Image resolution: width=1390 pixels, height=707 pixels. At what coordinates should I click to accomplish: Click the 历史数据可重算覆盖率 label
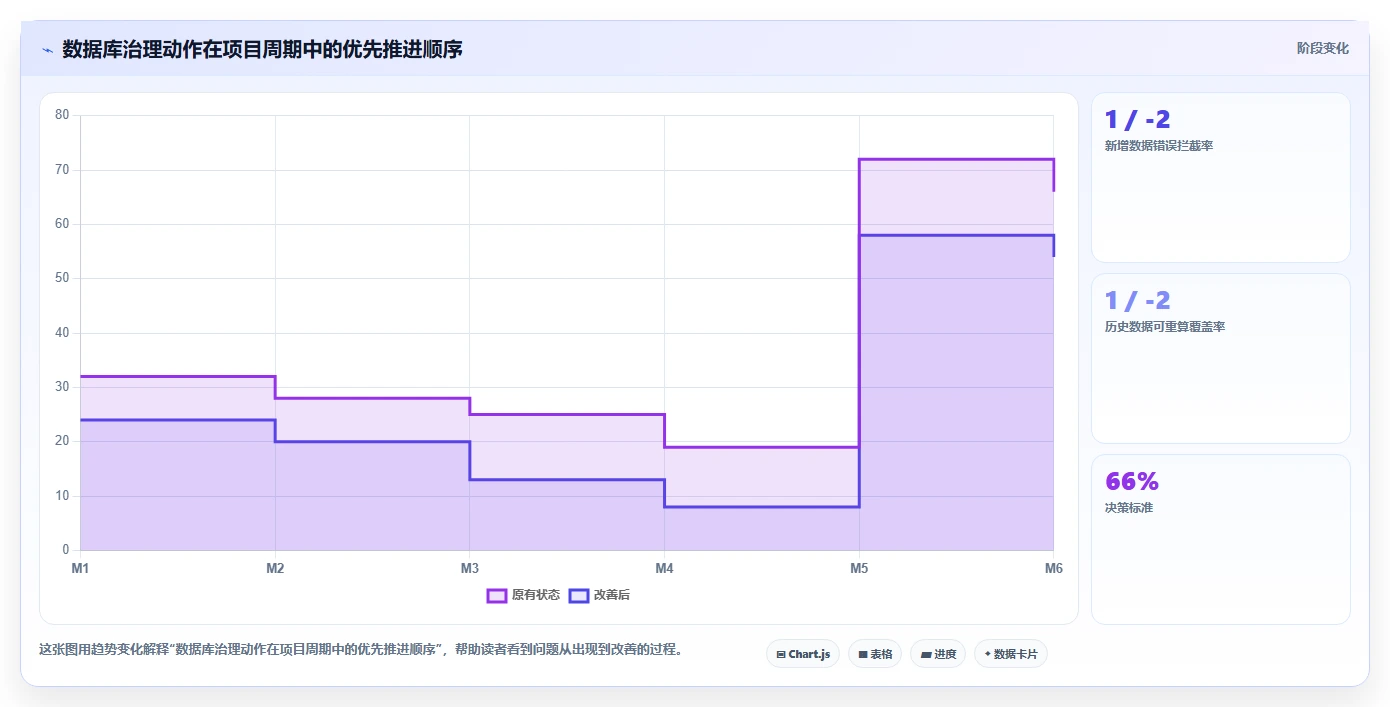tap(1165, 327)
